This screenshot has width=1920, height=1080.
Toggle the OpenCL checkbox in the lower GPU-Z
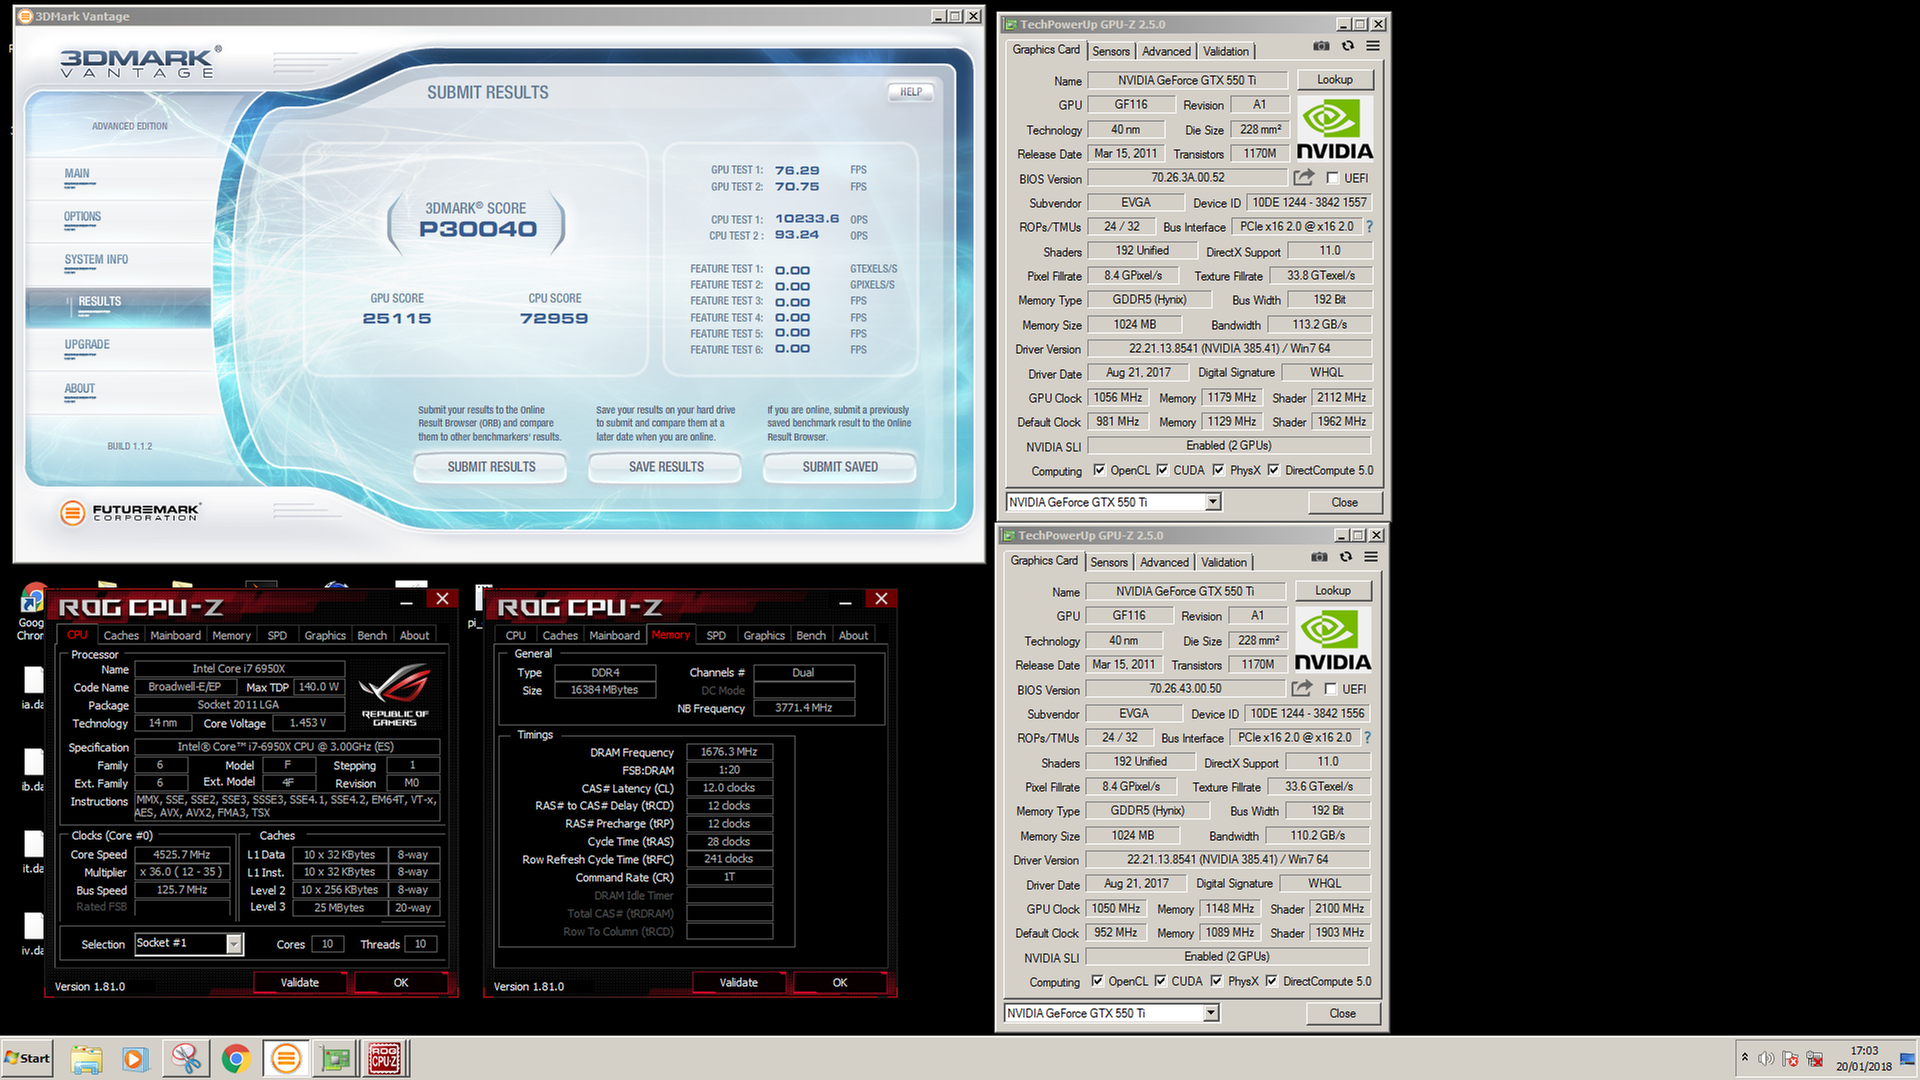pos(1097,981)
